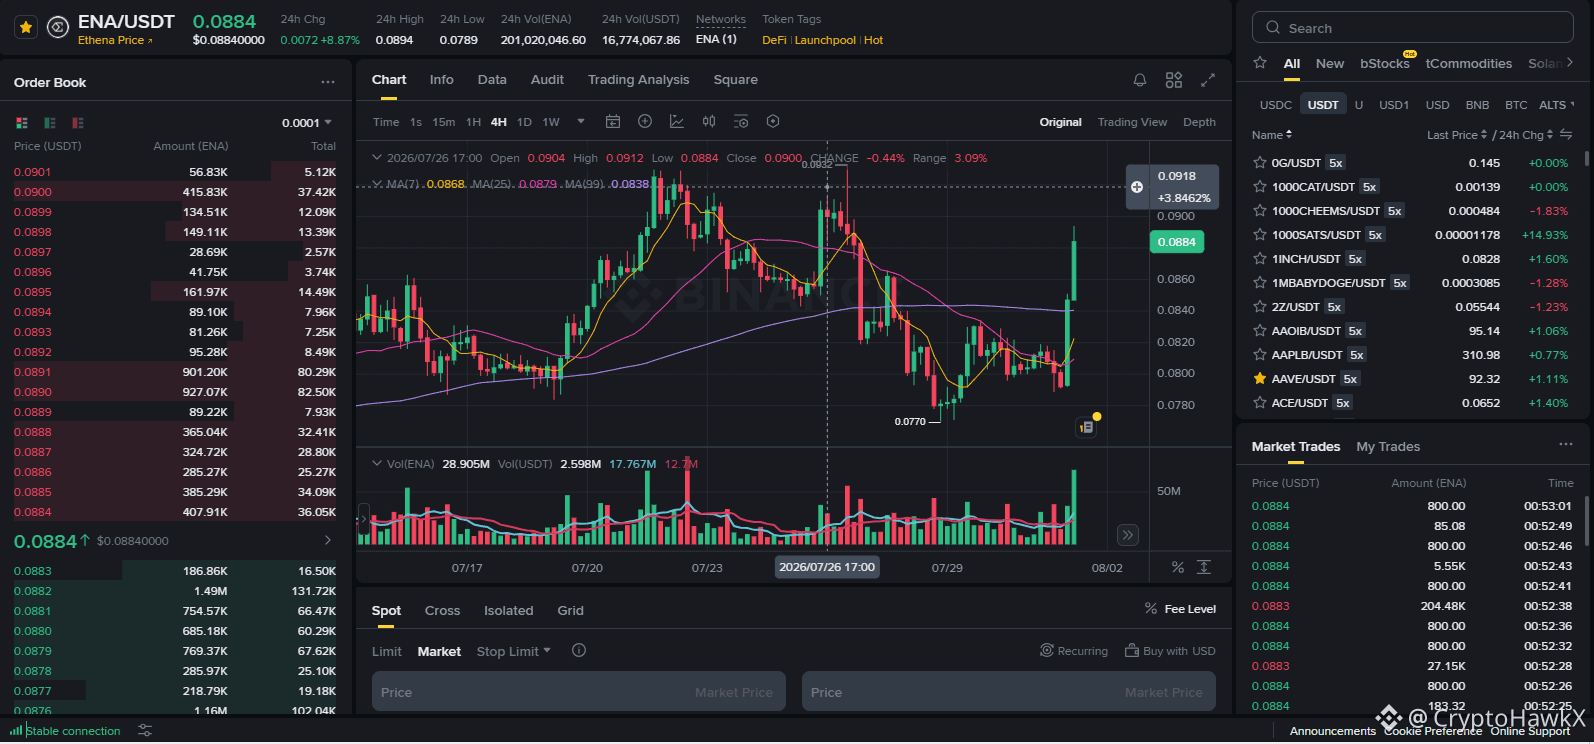Expand the ALTS quote currency dropdown
The height and width of the screenshot is (744, 1594).
tap(1557, 104)
